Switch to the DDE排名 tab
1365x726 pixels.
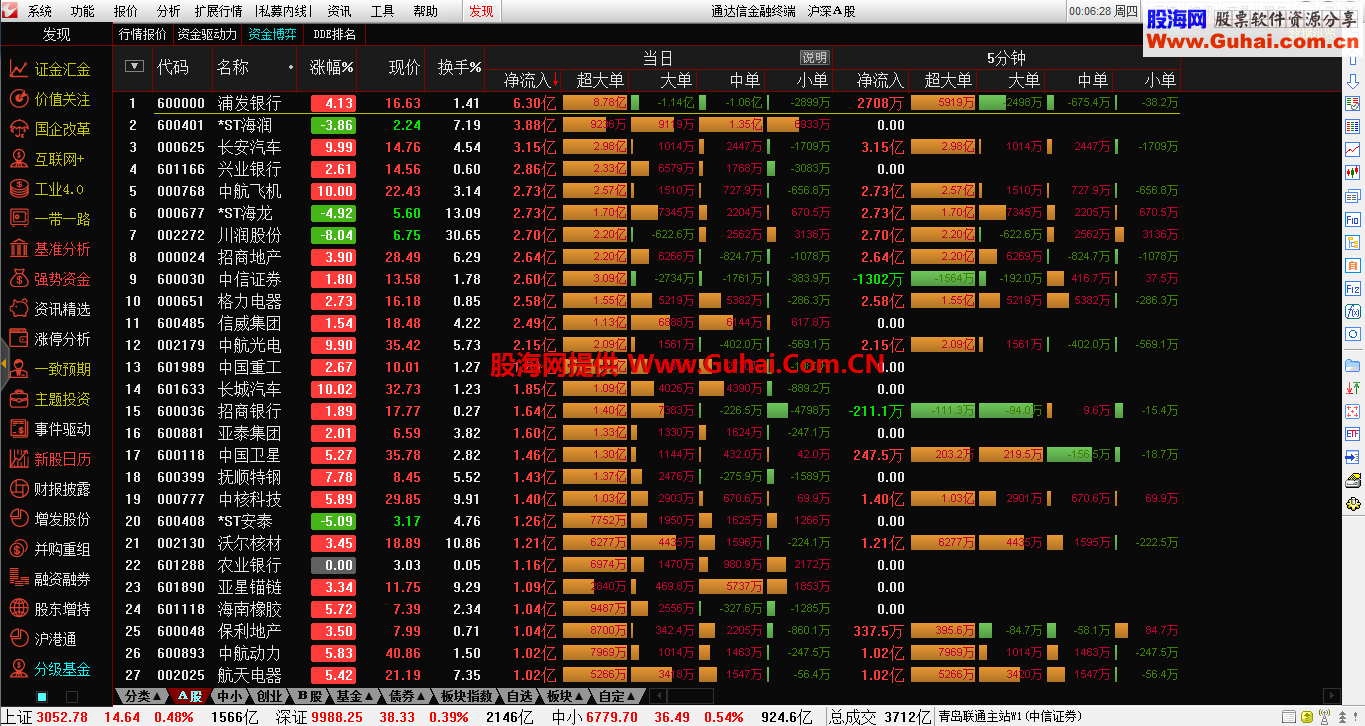334,34
